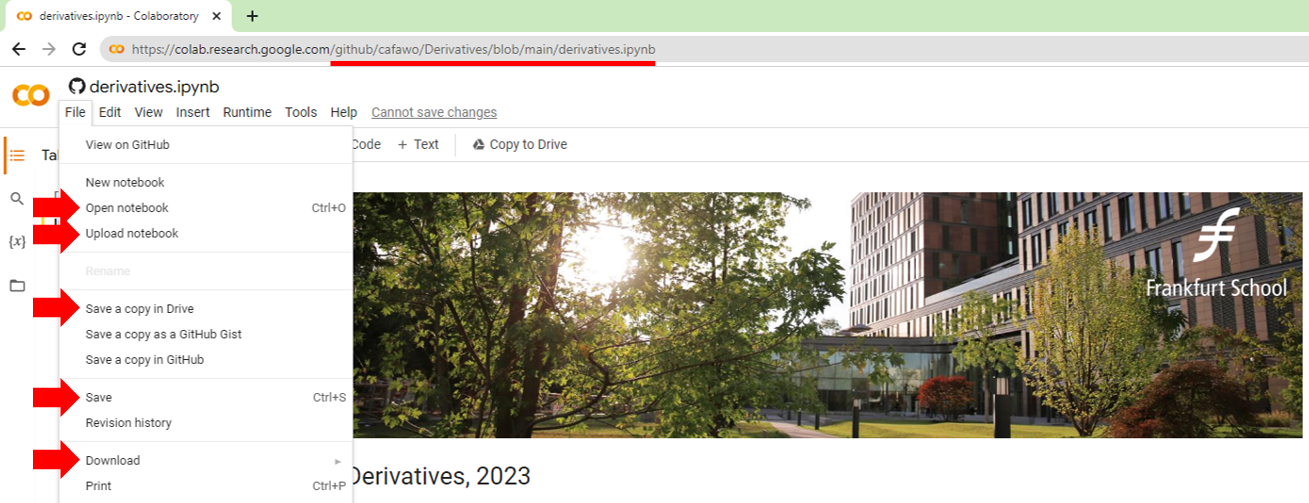Open the Edit menu
The image size is (1309, 503).
coord(110,113)
